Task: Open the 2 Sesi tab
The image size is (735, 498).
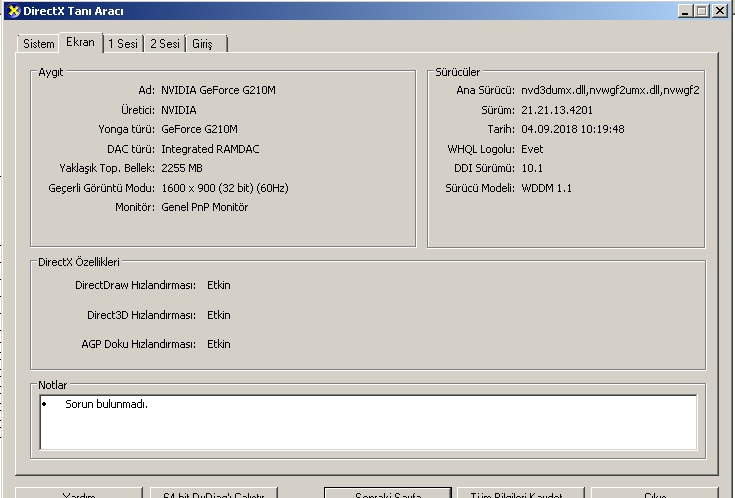Action: pos(165,44)
